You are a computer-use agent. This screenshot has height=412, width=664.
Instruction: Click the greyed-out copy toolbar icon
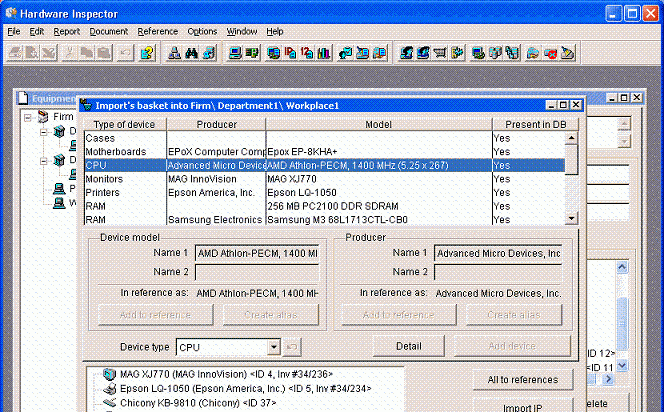(87, 53)
